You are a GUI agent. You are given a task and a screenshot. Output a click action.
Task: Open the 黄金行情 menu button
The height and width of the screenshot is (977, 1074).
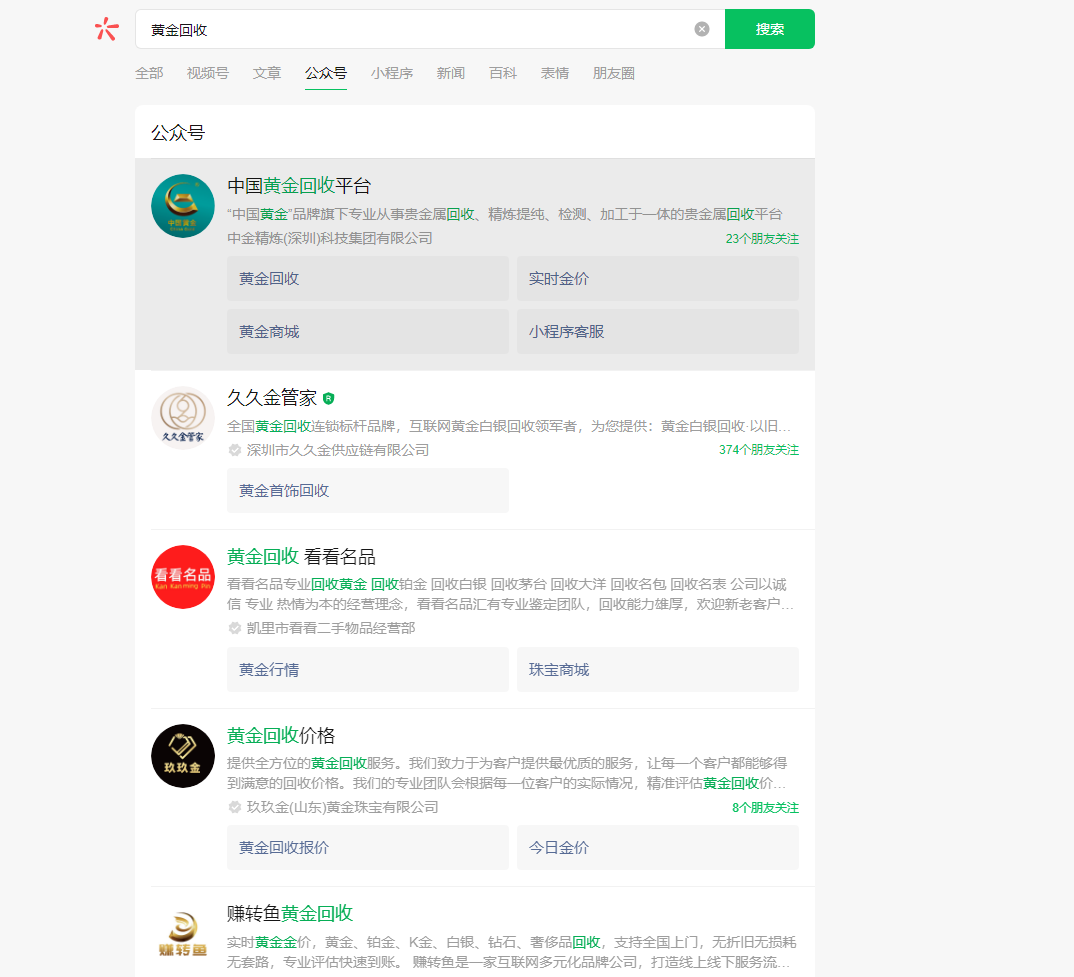(x=368, y=669)
